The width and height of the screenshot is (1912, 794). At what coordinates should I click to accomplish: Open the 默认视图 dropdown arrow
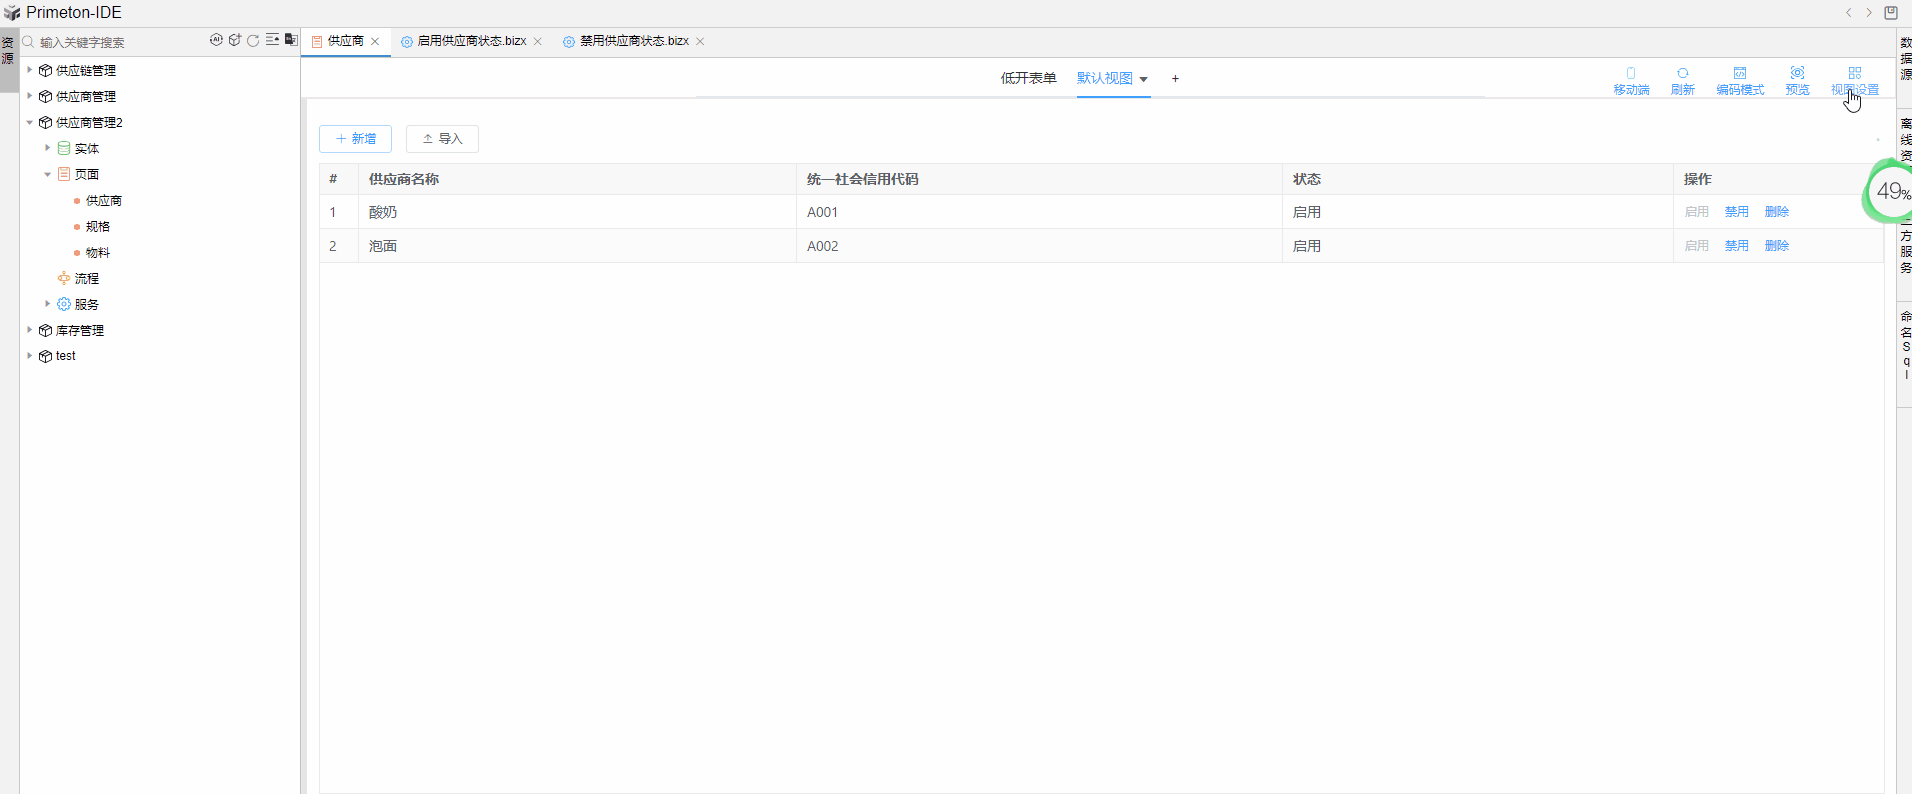tap(1143, 79)
